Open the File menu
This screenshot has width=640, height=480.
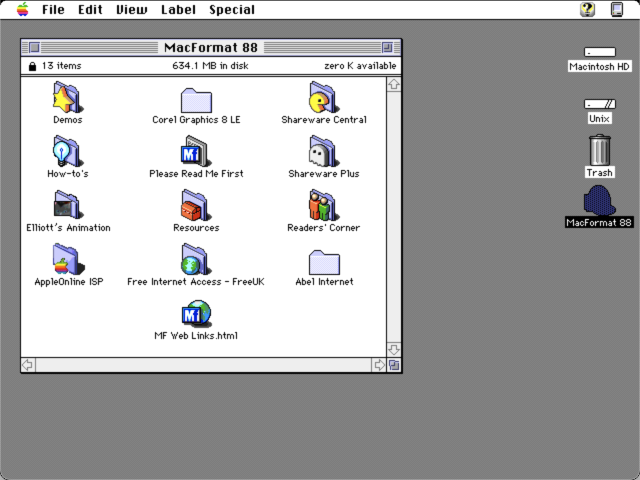click(x=53, y=9)
